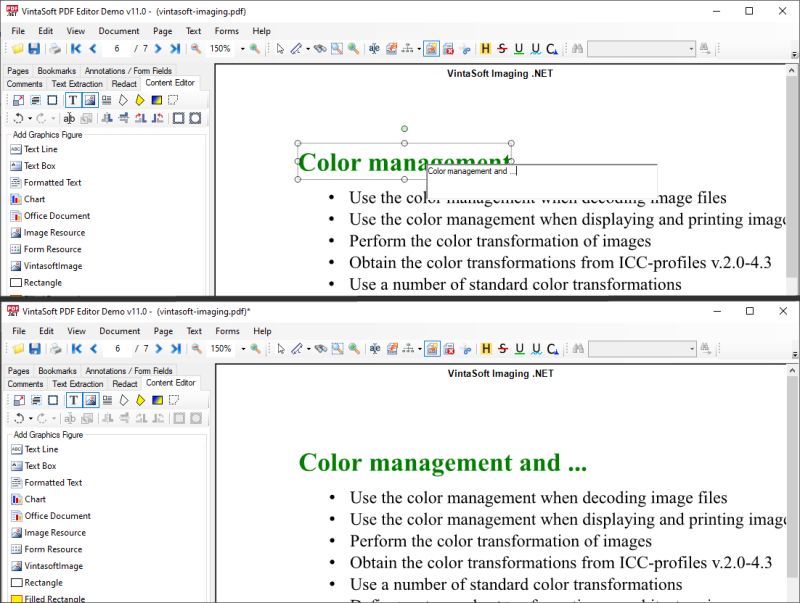Apply strikethrough using the S icon
The image size is (800, 603).
(x=500, y=48)
